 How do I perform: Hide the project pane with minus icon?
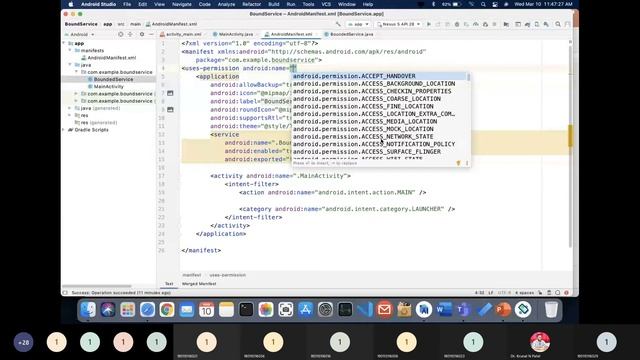point(151,34)
